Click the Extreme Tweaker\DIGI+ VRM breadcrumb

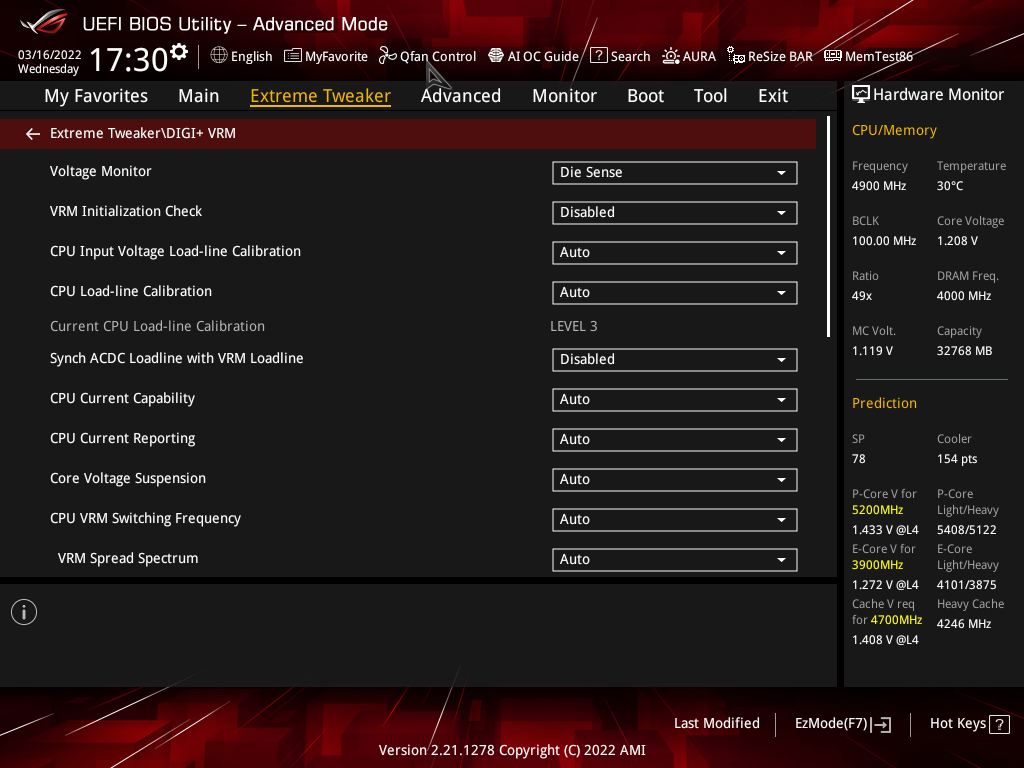tap(142, 133)
